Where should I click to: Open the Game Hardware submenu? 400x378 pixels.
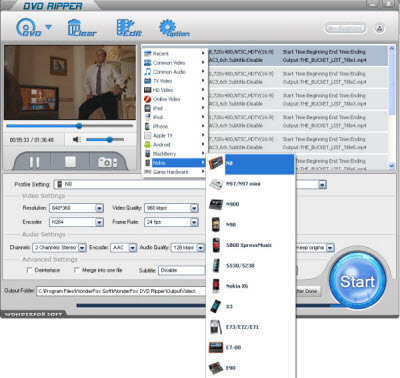(x=174, y=172)
